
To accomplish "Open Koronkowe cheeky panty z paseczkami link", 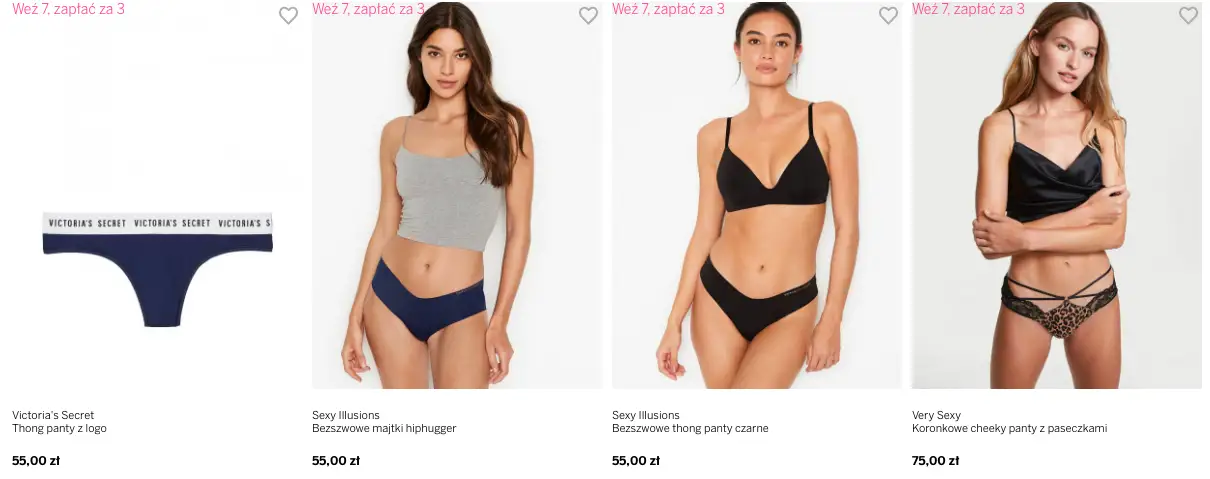I will pyautogui.click(x=1009, y=429).
